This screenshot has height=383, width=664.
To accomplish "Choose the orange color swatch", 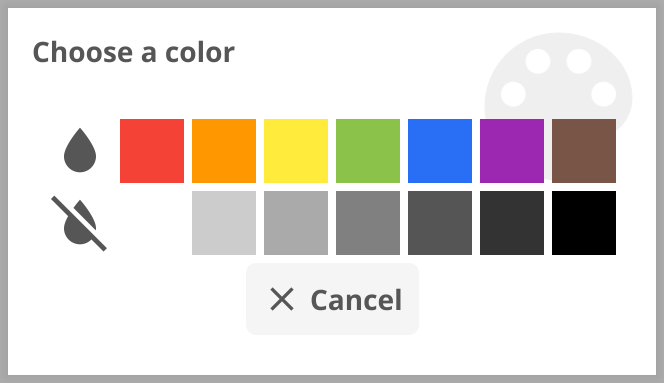I will [x=224, y=151].
